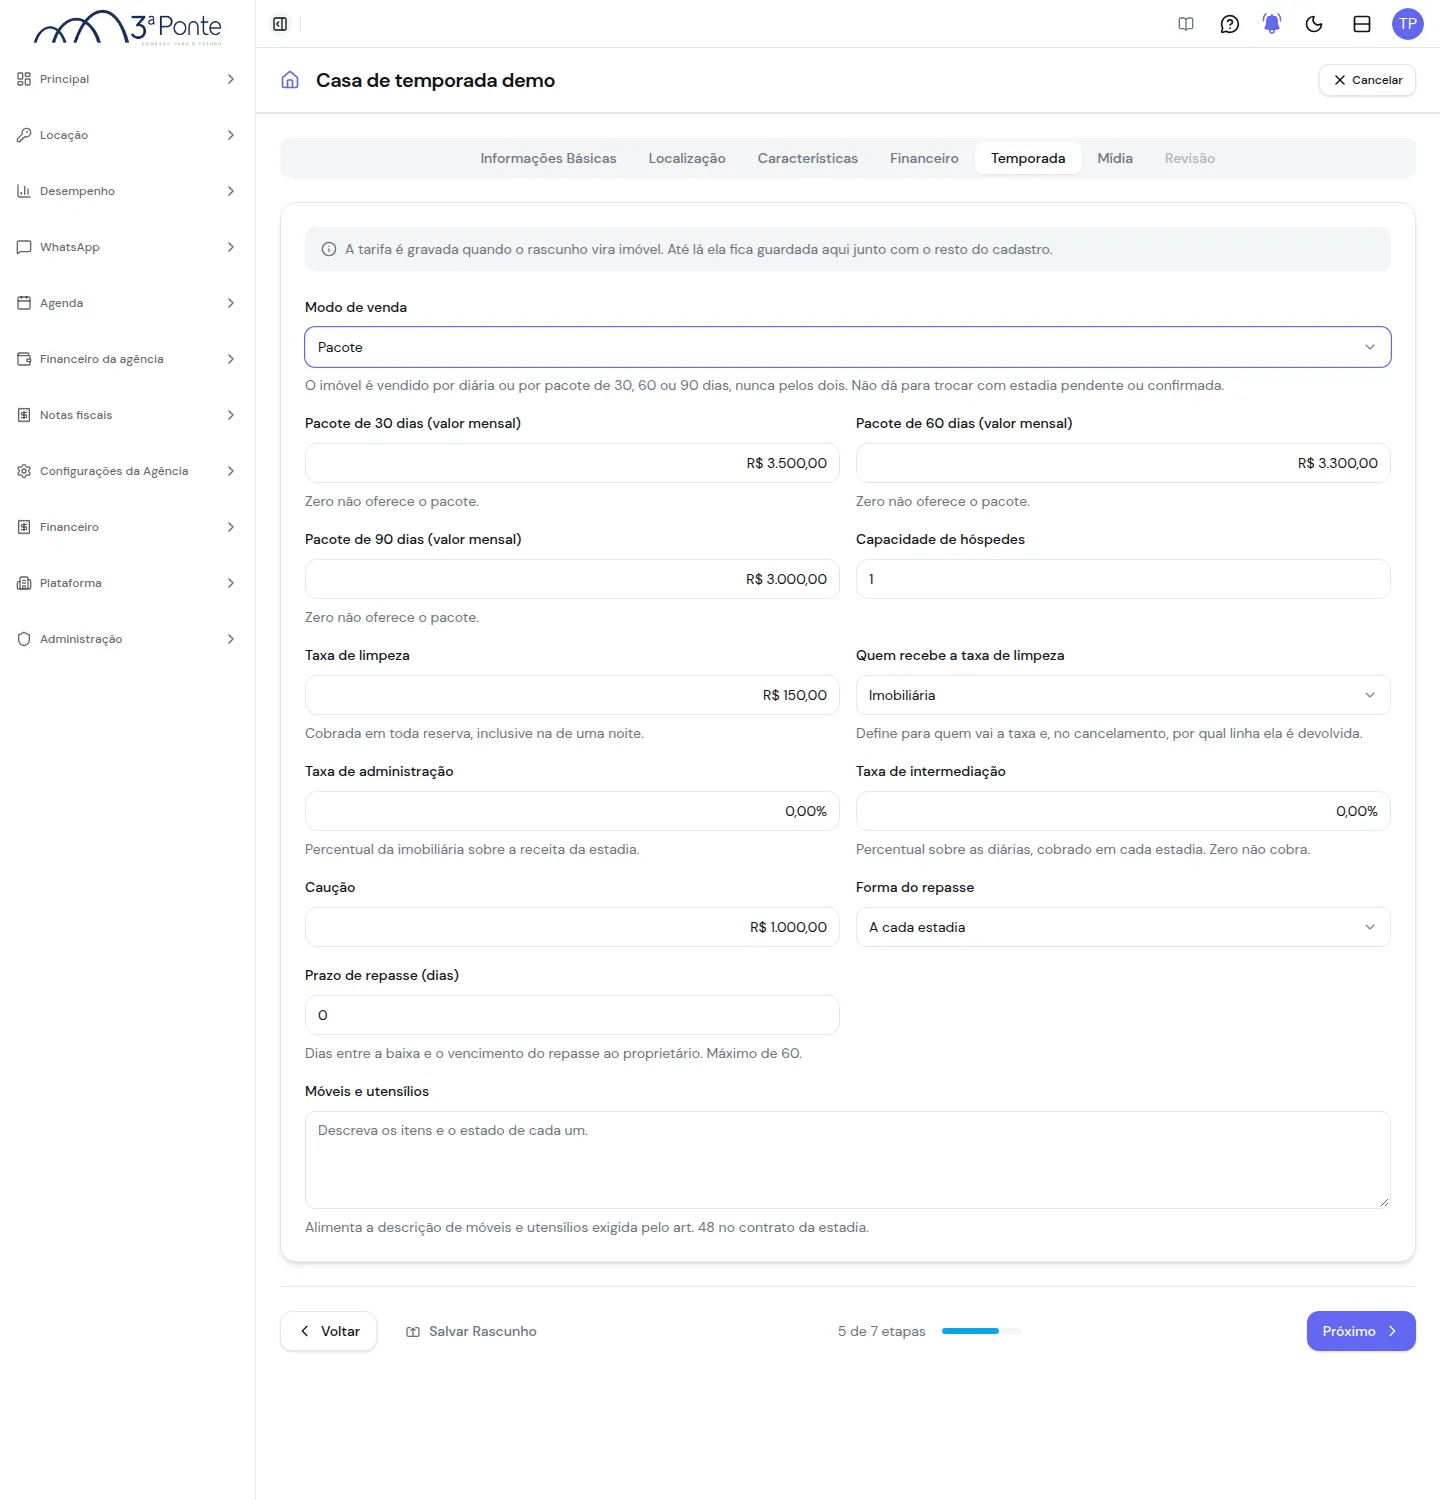This screenshot has height=1500, width=1440.
Task: Focus the Capacidade de hóspedes field
Action: click(x=1123, y=579)
